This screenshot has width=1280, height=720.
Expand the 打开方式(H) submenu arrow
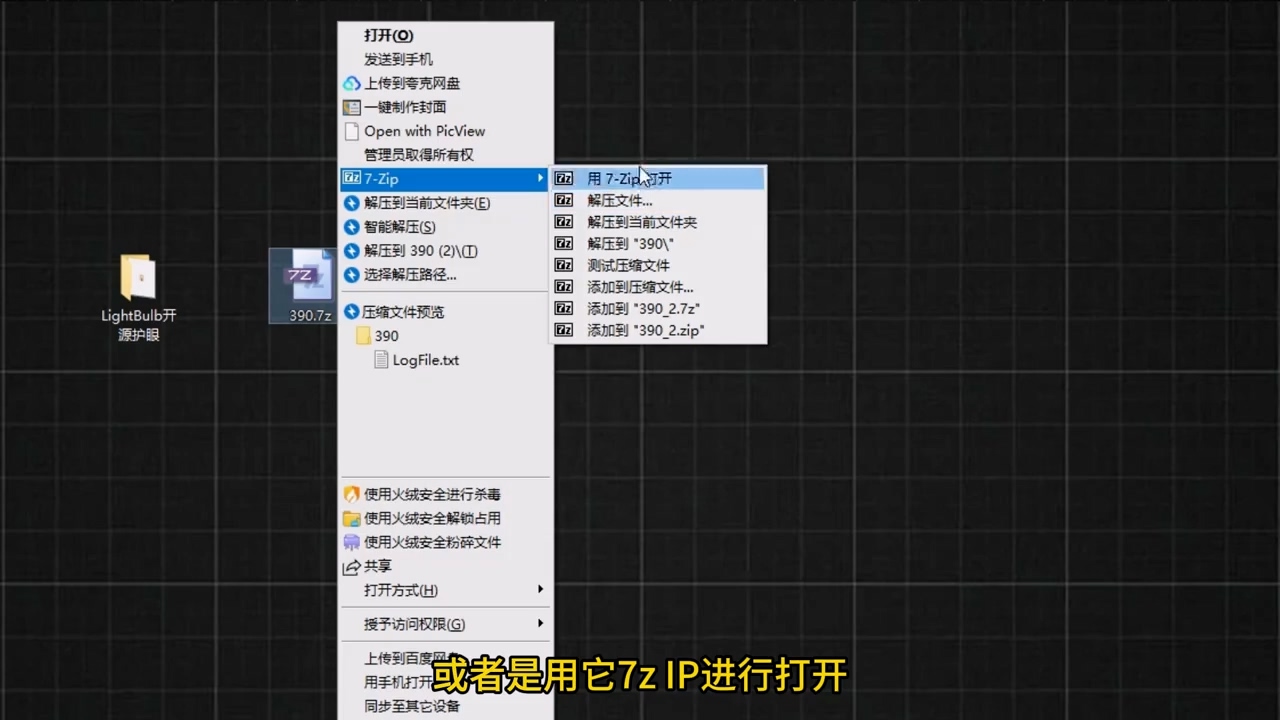pos(541,589)
